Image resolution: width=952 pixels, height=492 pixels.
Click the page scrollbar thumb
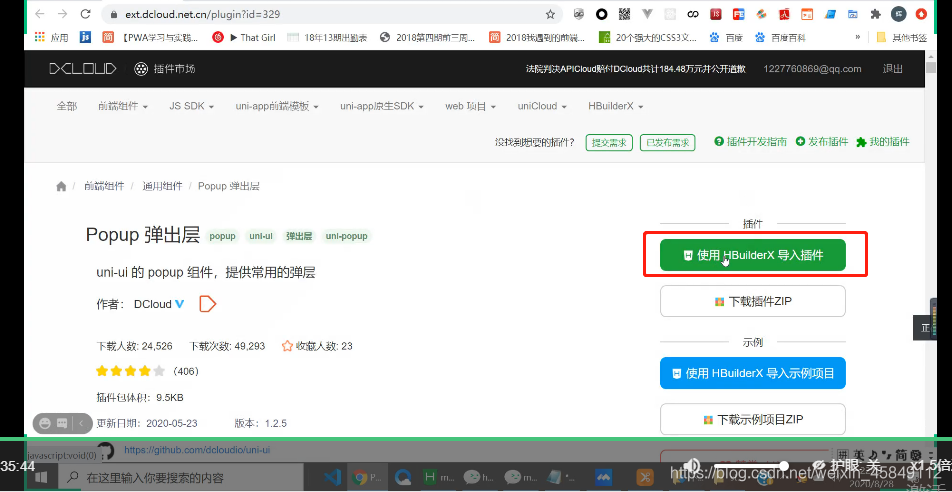coord(931,66)
